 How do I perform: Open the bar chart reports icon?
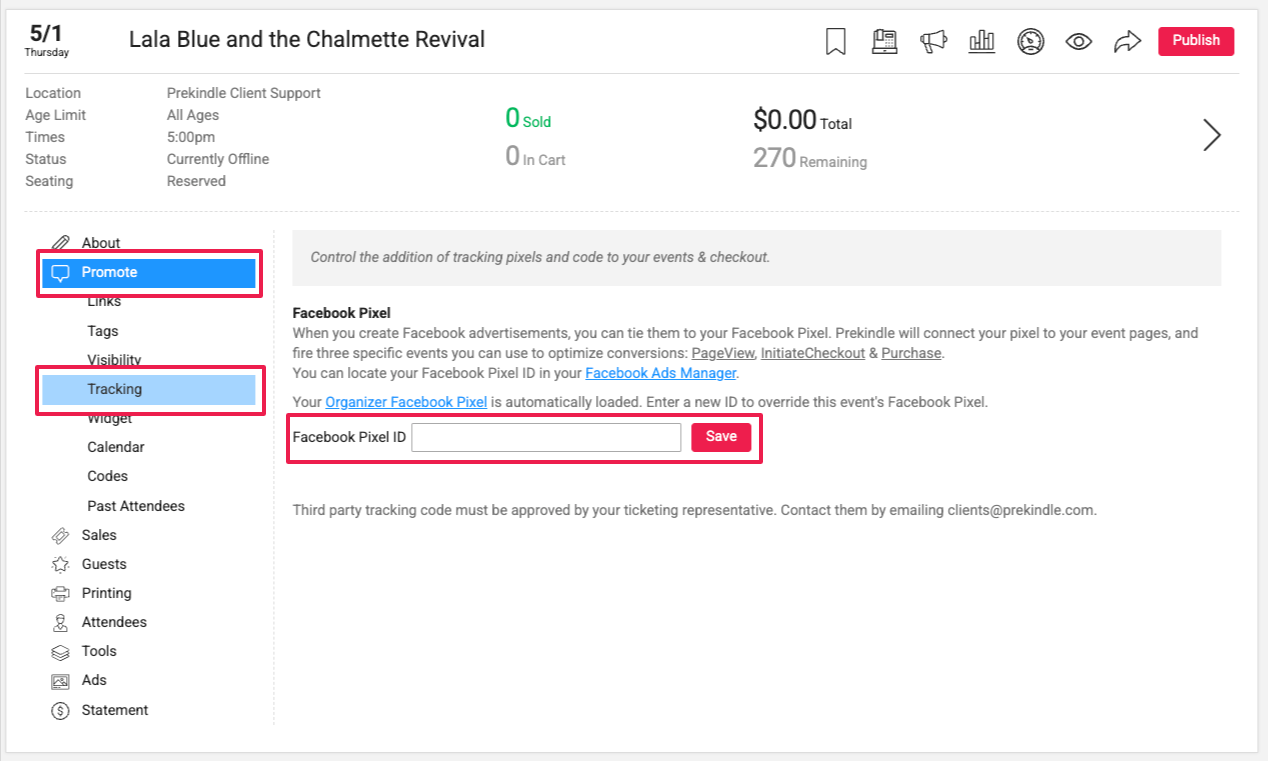point(982,41)
